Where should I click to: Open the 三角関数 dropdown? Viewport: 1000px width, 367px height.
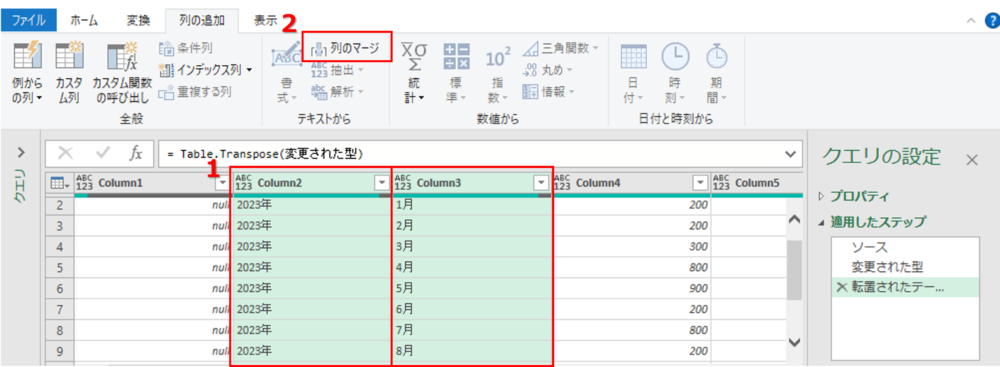pos(560,49)
